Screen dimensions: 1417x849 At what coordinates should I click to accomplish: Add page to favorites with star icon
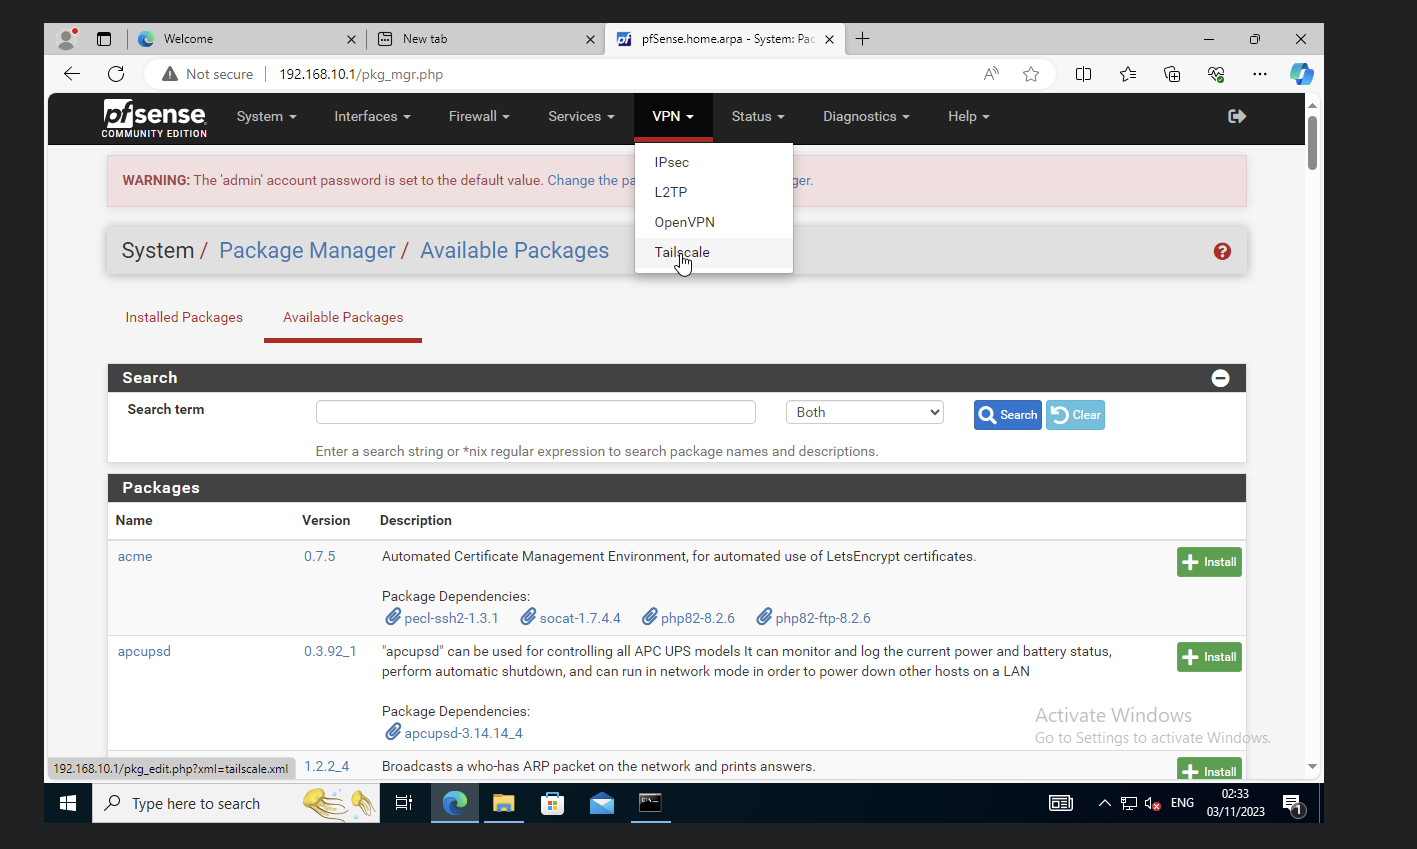tap(1031, 74)
